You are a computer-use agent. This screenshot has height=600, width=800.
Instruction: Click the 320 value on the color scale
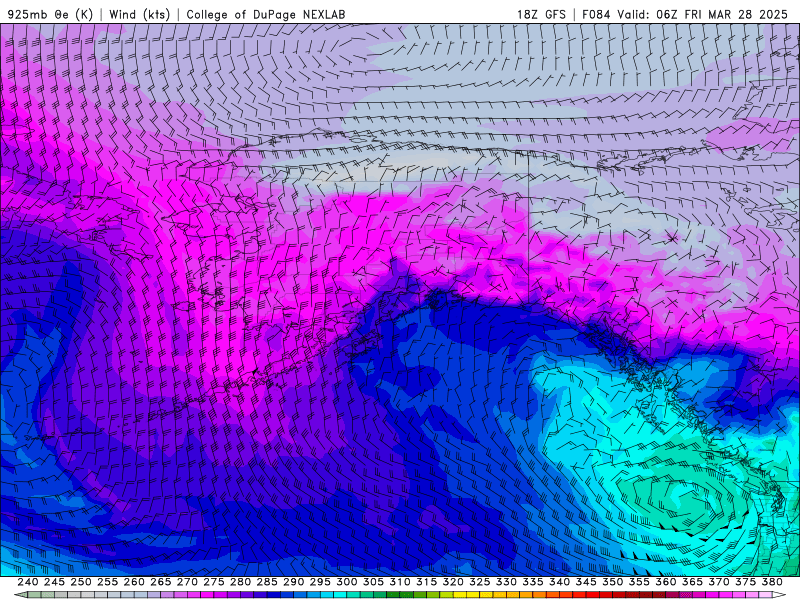(453, 582)
